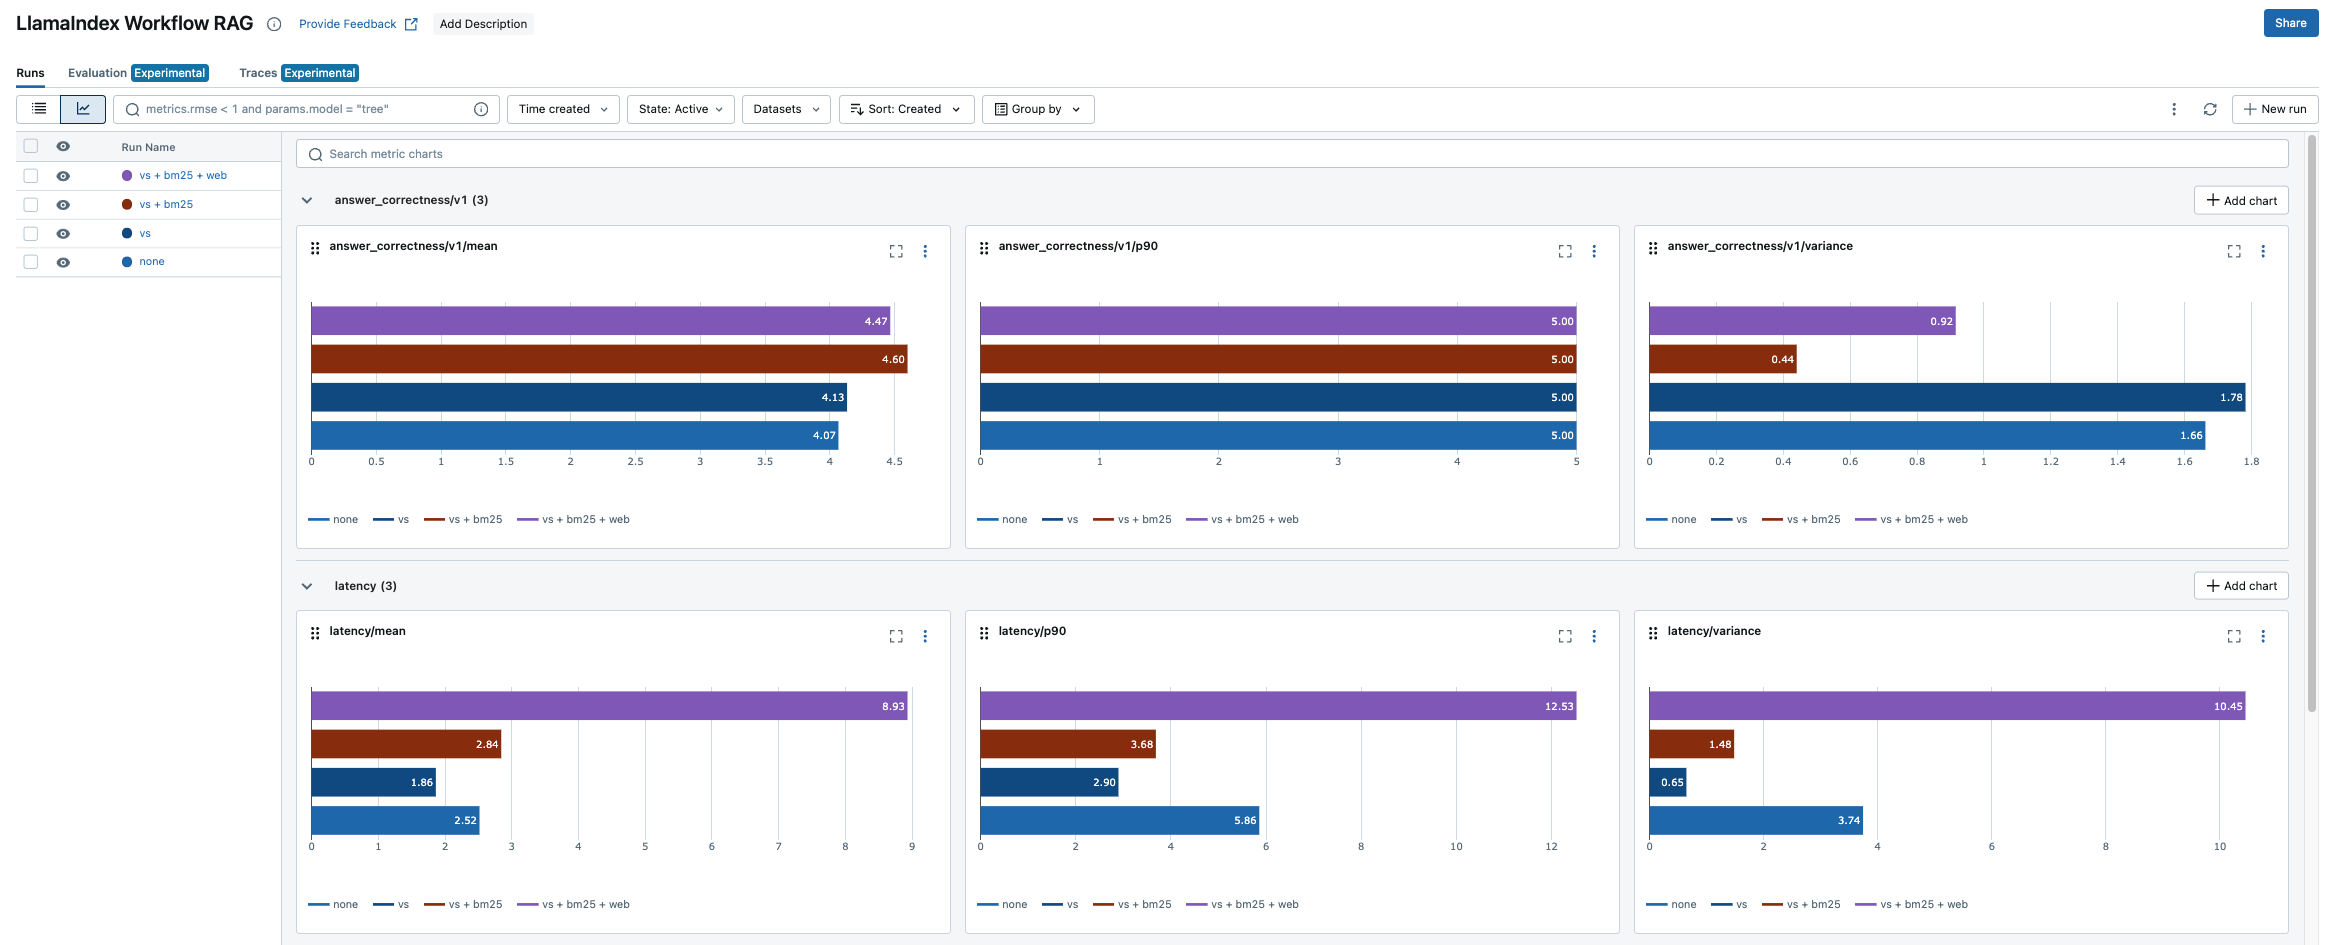The width and height of the screenshot is (2327, 945).
Task: Hide the 'none' run with eye icon
Action: point(63,262)
